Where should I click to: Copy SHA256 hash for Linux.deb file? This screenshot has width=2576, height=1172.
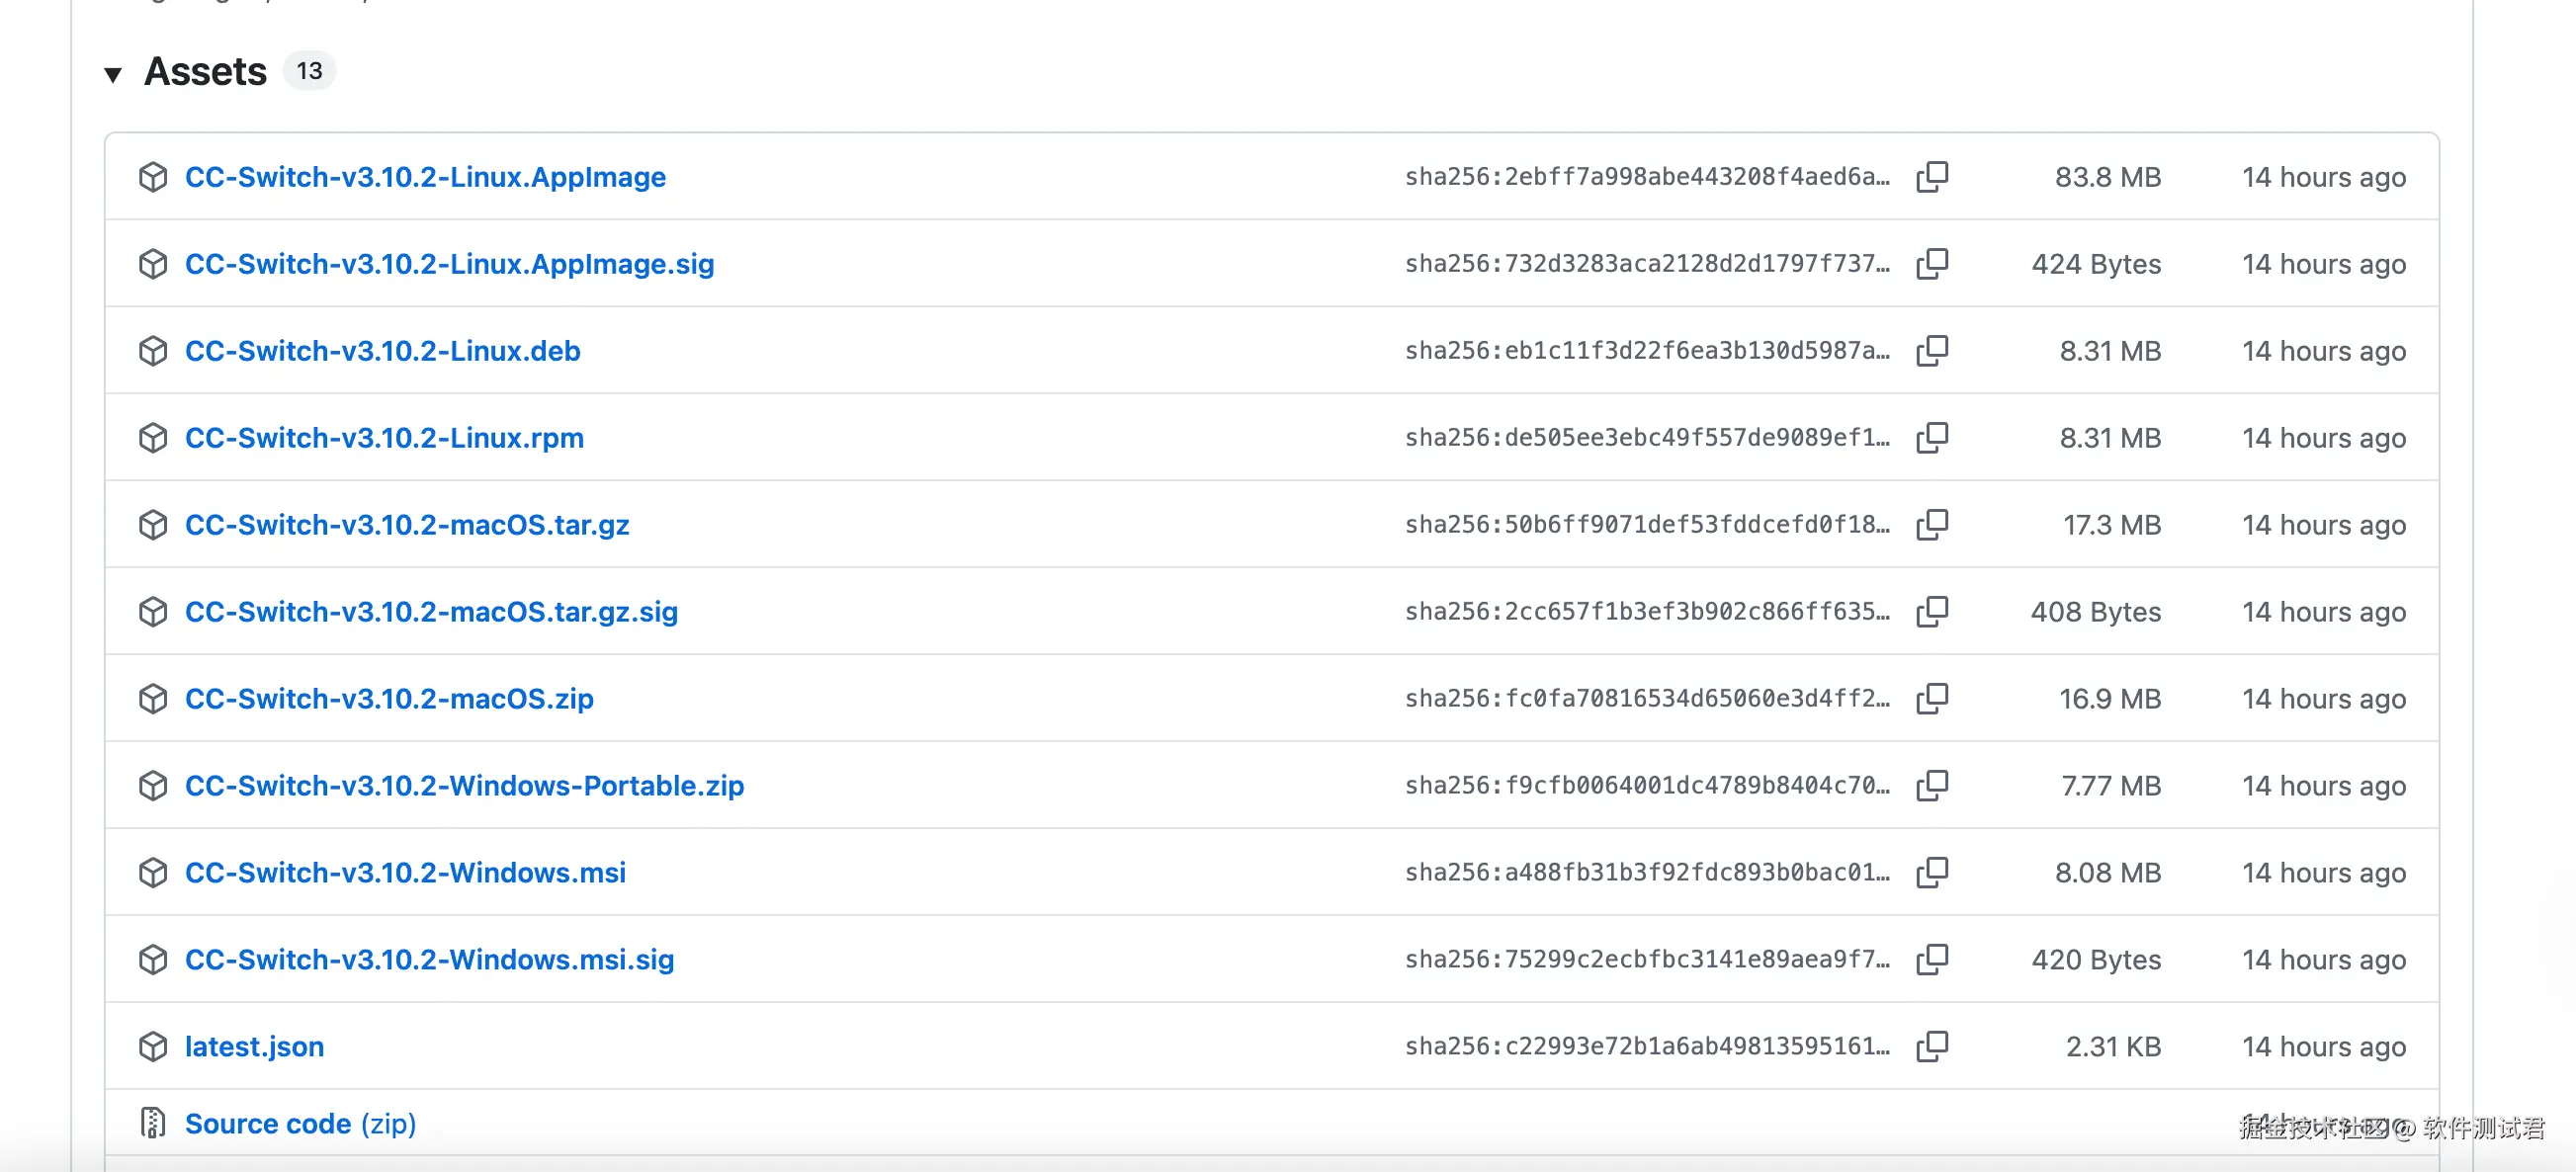point(1931,351)
